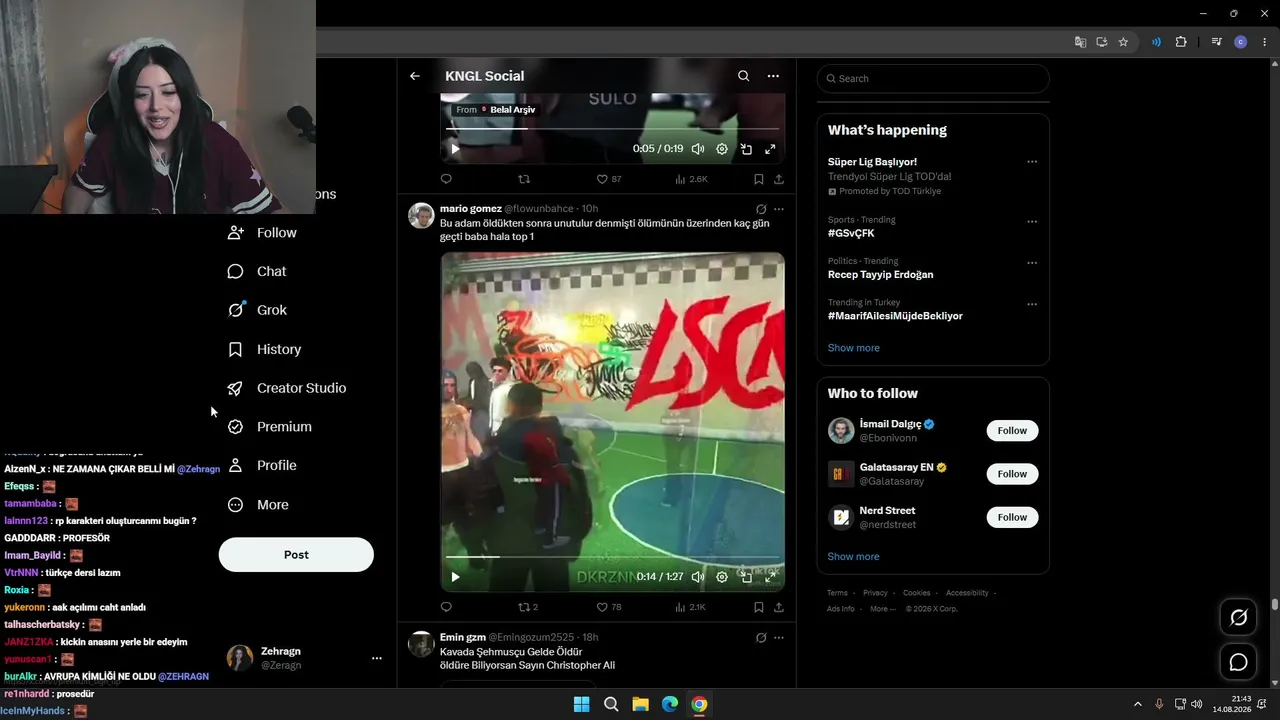Open Chat in the sidebar
The height and width of the screenshot is (720, 1280).
257,271
